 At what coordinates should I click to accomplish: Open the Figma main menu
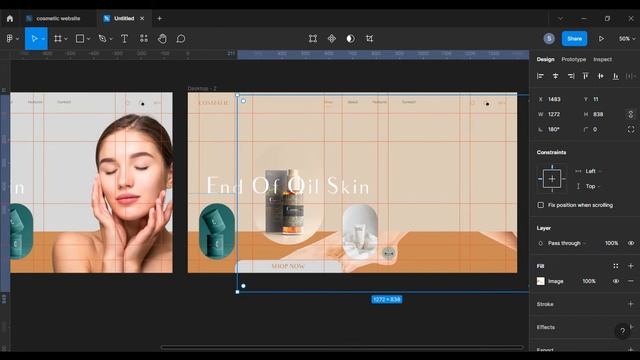11,39
